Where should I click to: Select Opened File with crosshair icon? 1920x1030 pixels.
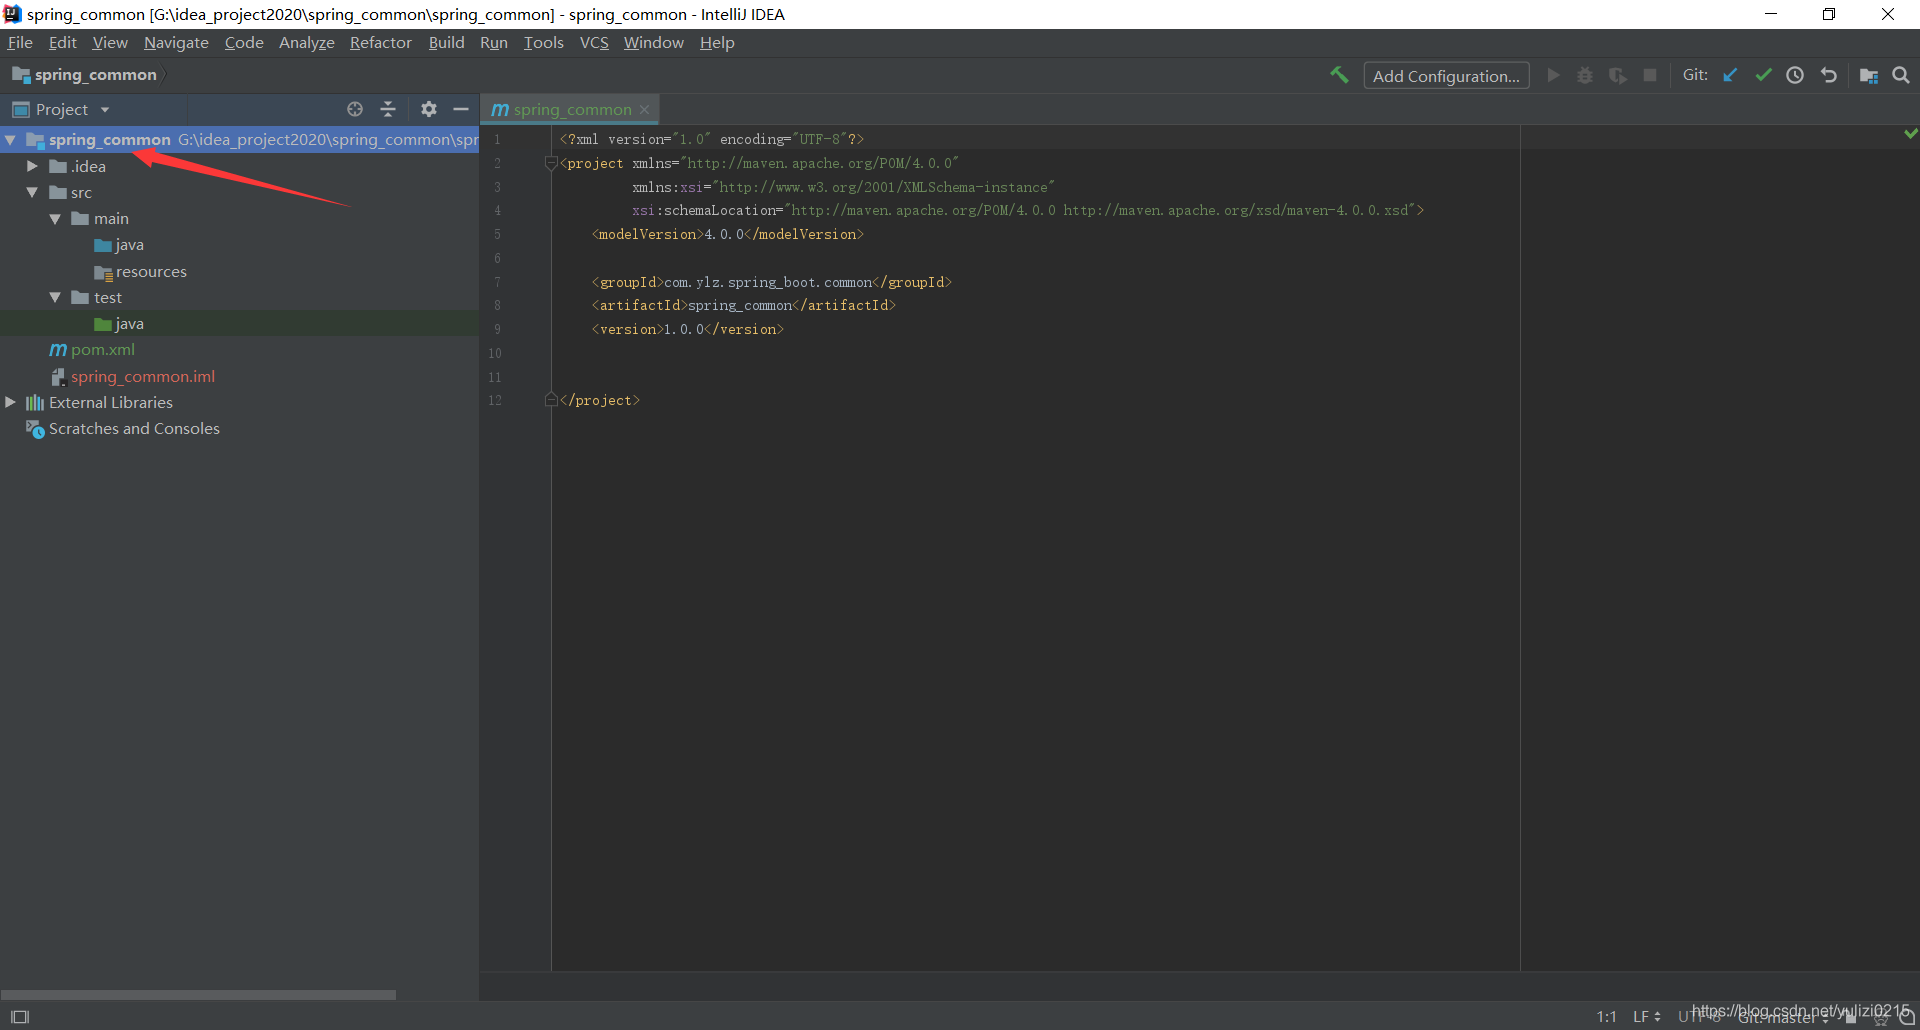click(x=355, y=109)
